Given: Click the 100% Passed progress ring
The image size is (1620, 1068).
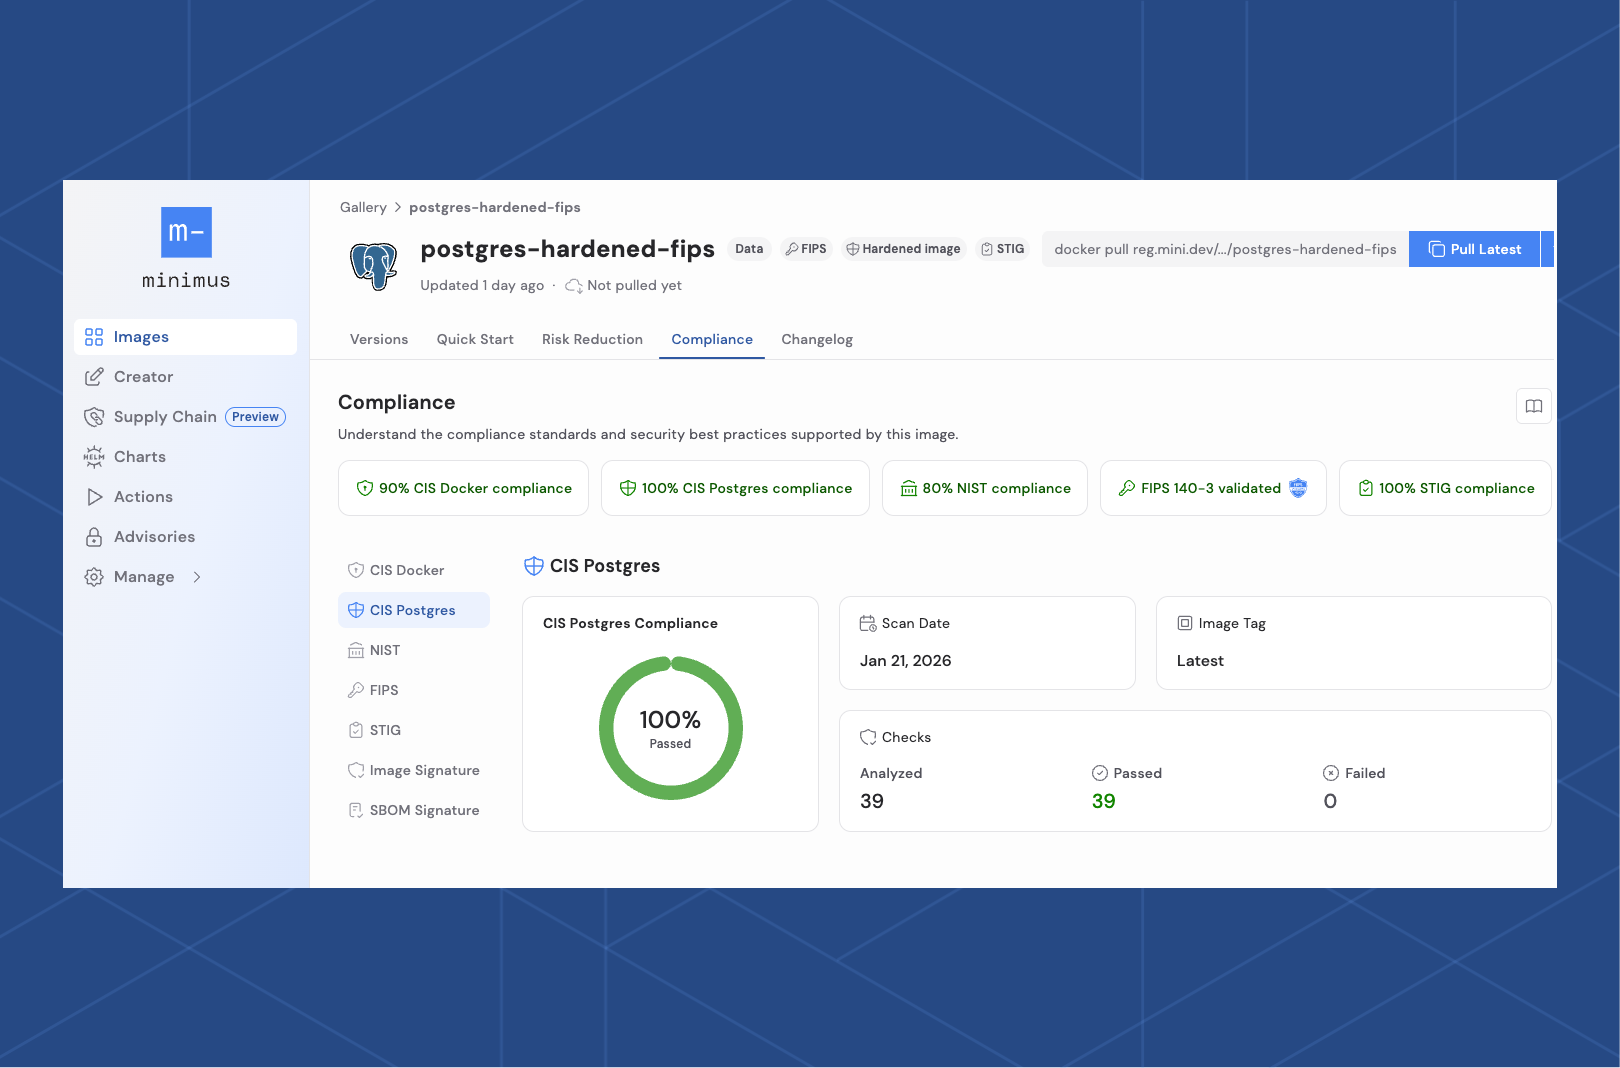Looking at the screenshot, I should pyautogui.click(x=670, y=728).
